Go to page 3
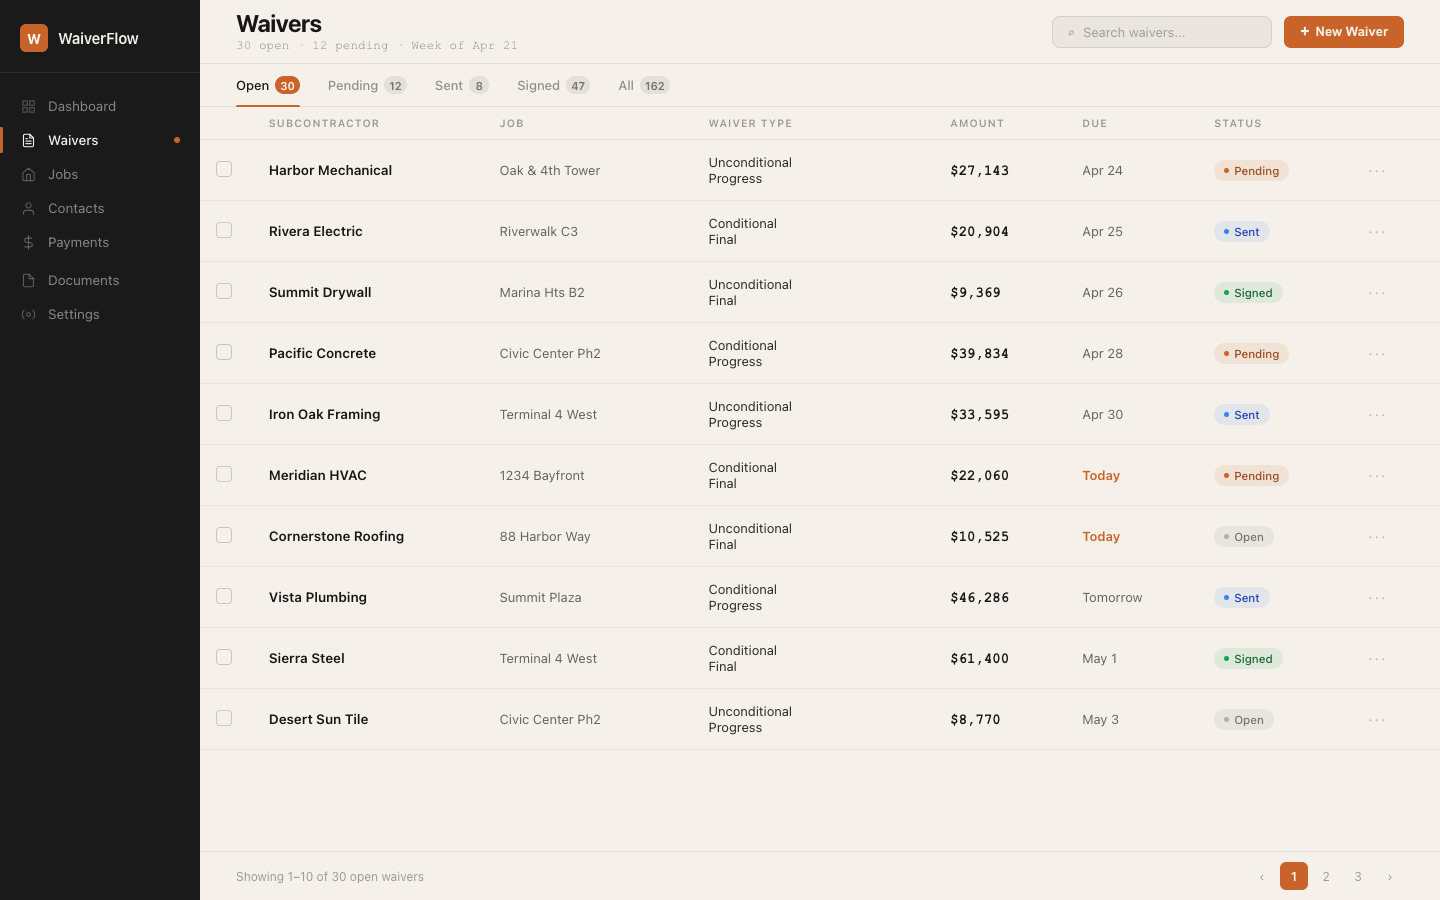This screenshot has height=900, width=1440. coord(1358,877)
